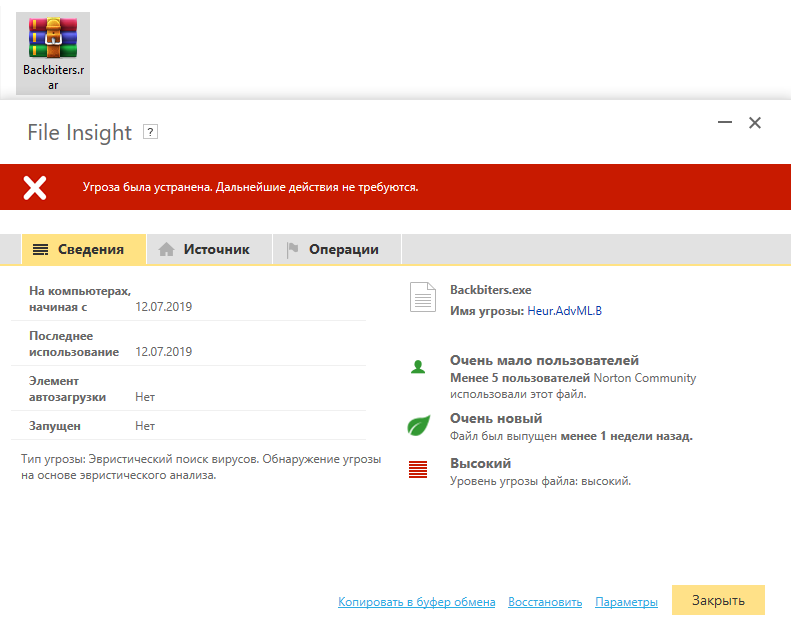
Task: Click the Высокий threat level heading
Action: 480,463
